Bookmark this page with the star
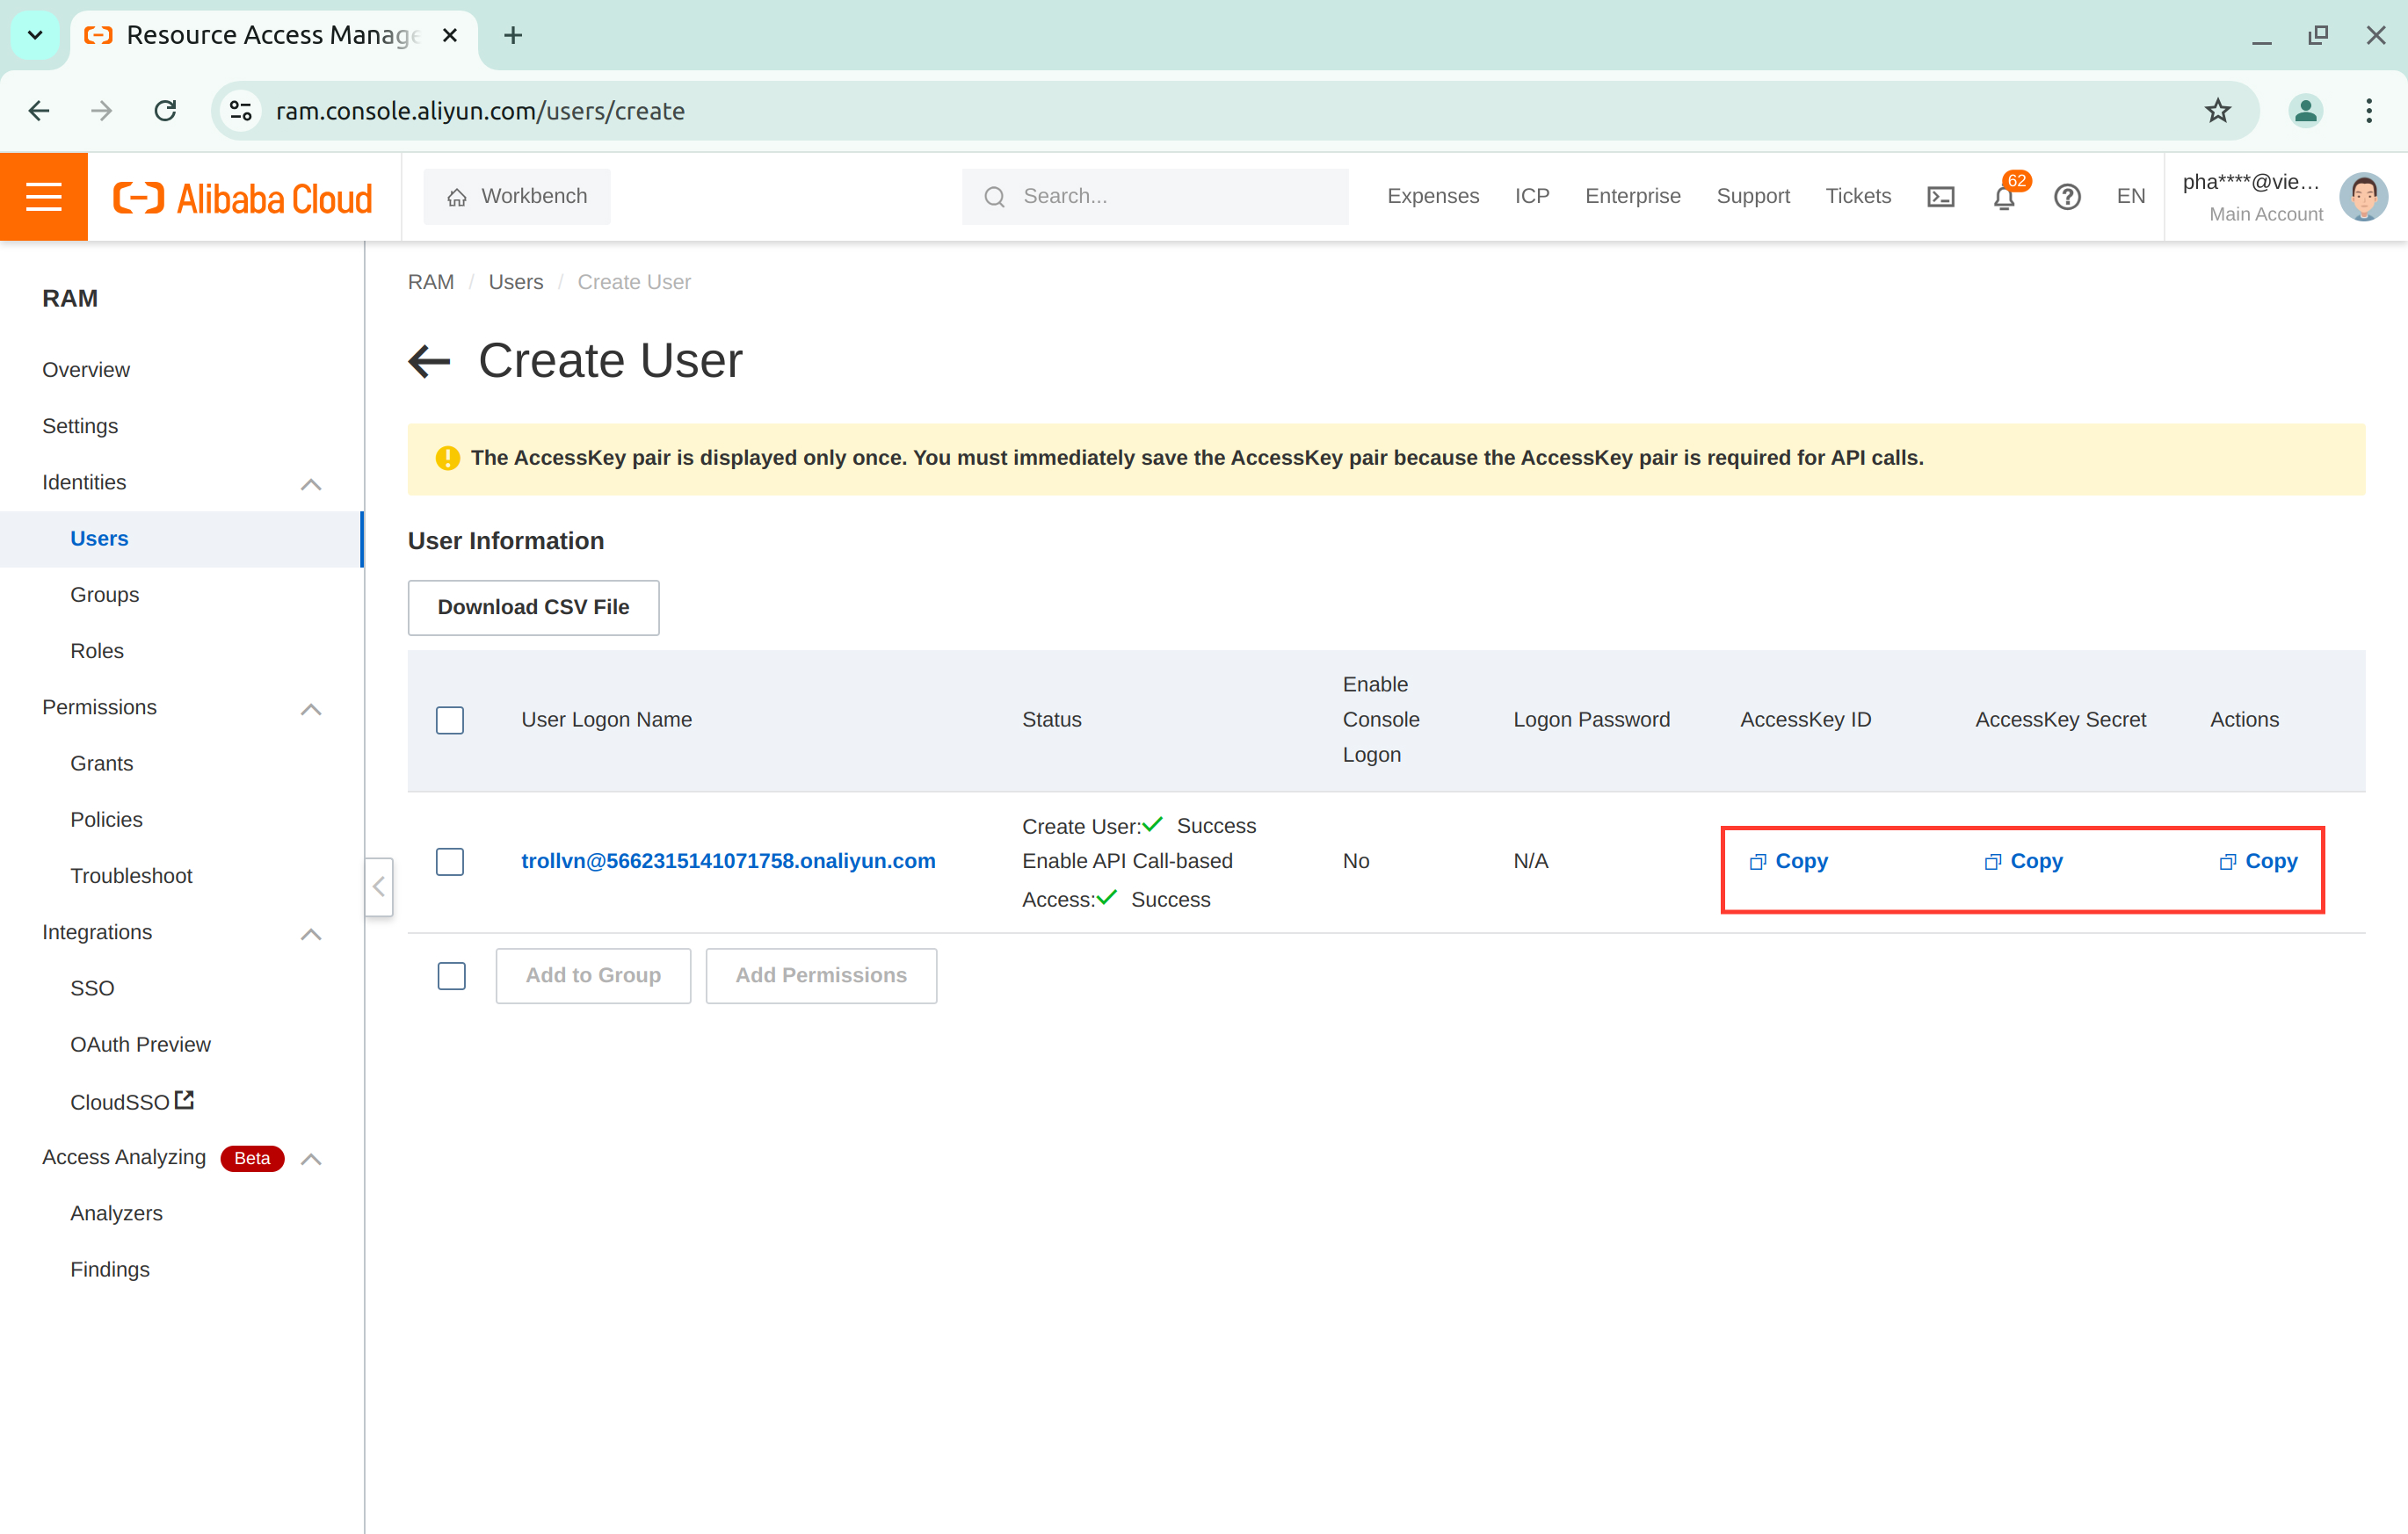This screenshot has width=2408, height=1534. click(x=2218, y=111)
